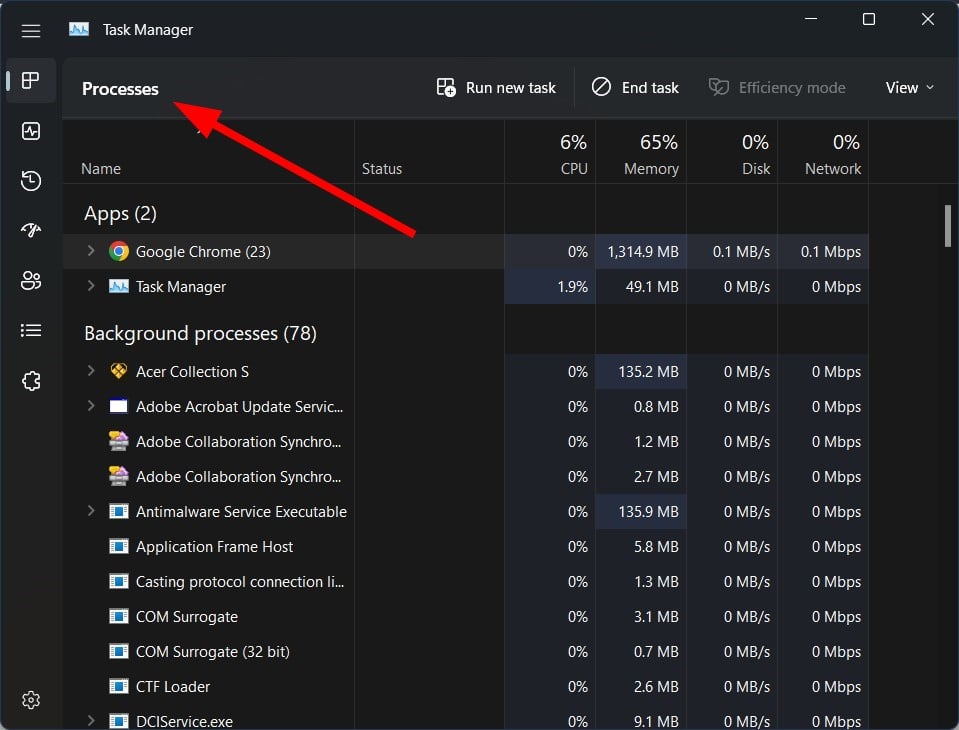This screenshot has height=730, width=959.
Task: Open the View dropdown
Action: click(909, 87)
